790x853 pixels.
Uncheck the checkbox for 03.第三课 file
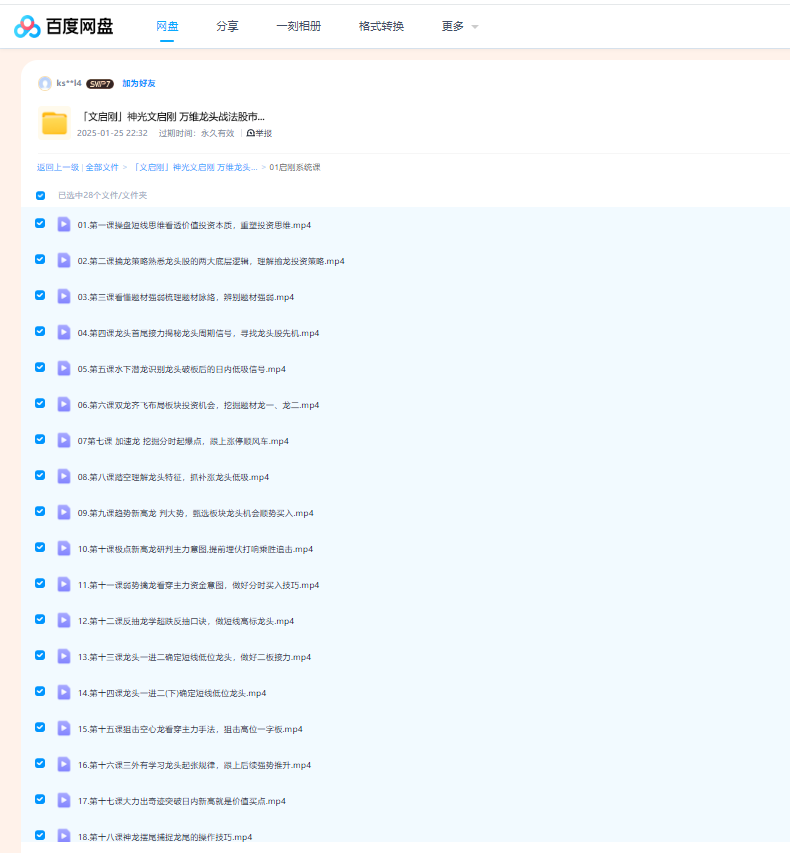pos(40,295)
